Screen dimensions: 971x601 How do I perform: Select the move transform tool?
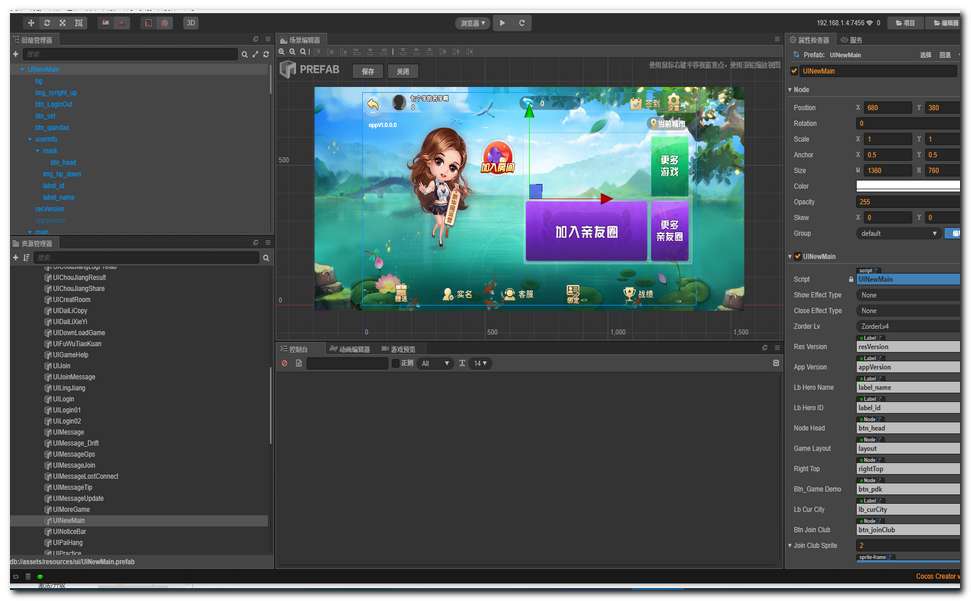31,22
